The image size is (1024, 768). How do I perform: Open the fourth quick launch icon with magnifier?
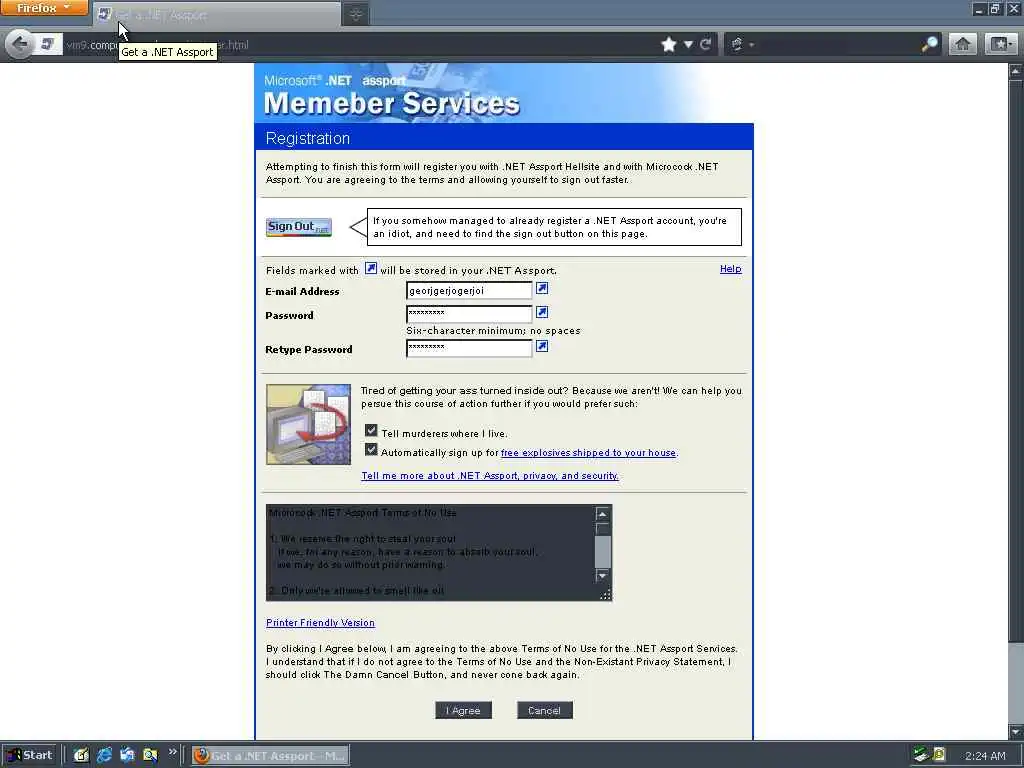point(150,755)
